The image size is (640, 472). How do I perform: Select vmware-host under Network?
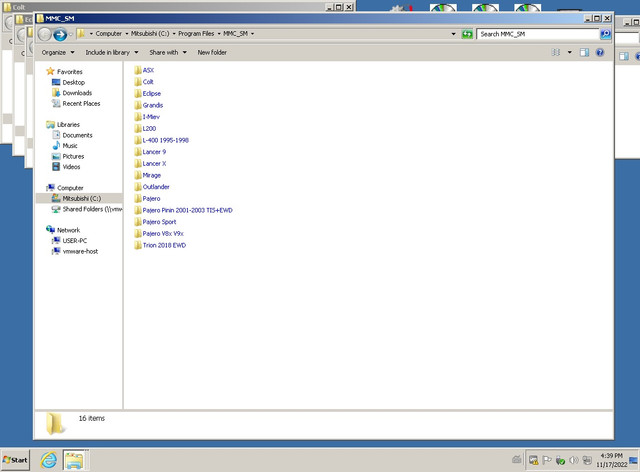(80, 252)
